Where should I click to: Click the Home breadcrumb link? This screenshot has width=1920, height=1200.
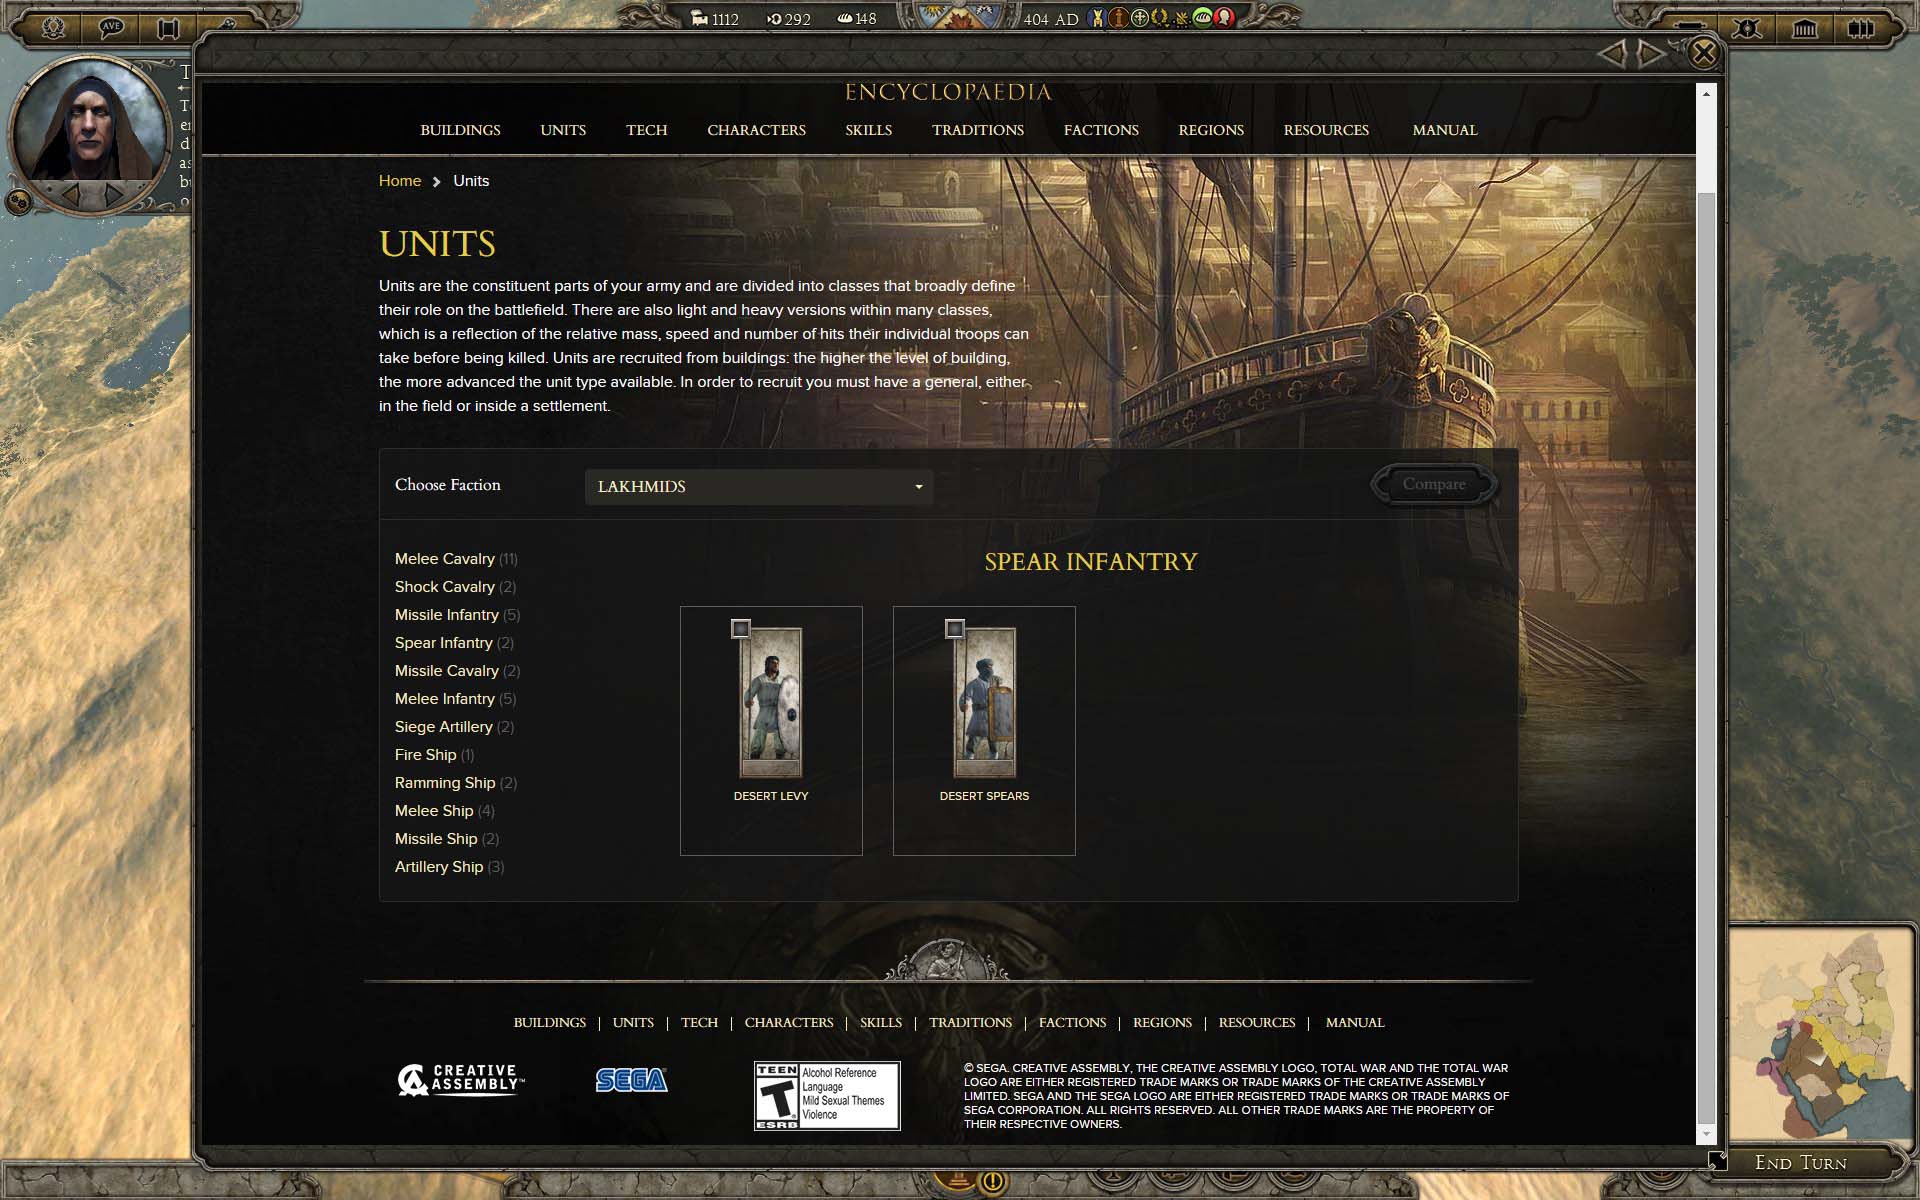[400, 181]
